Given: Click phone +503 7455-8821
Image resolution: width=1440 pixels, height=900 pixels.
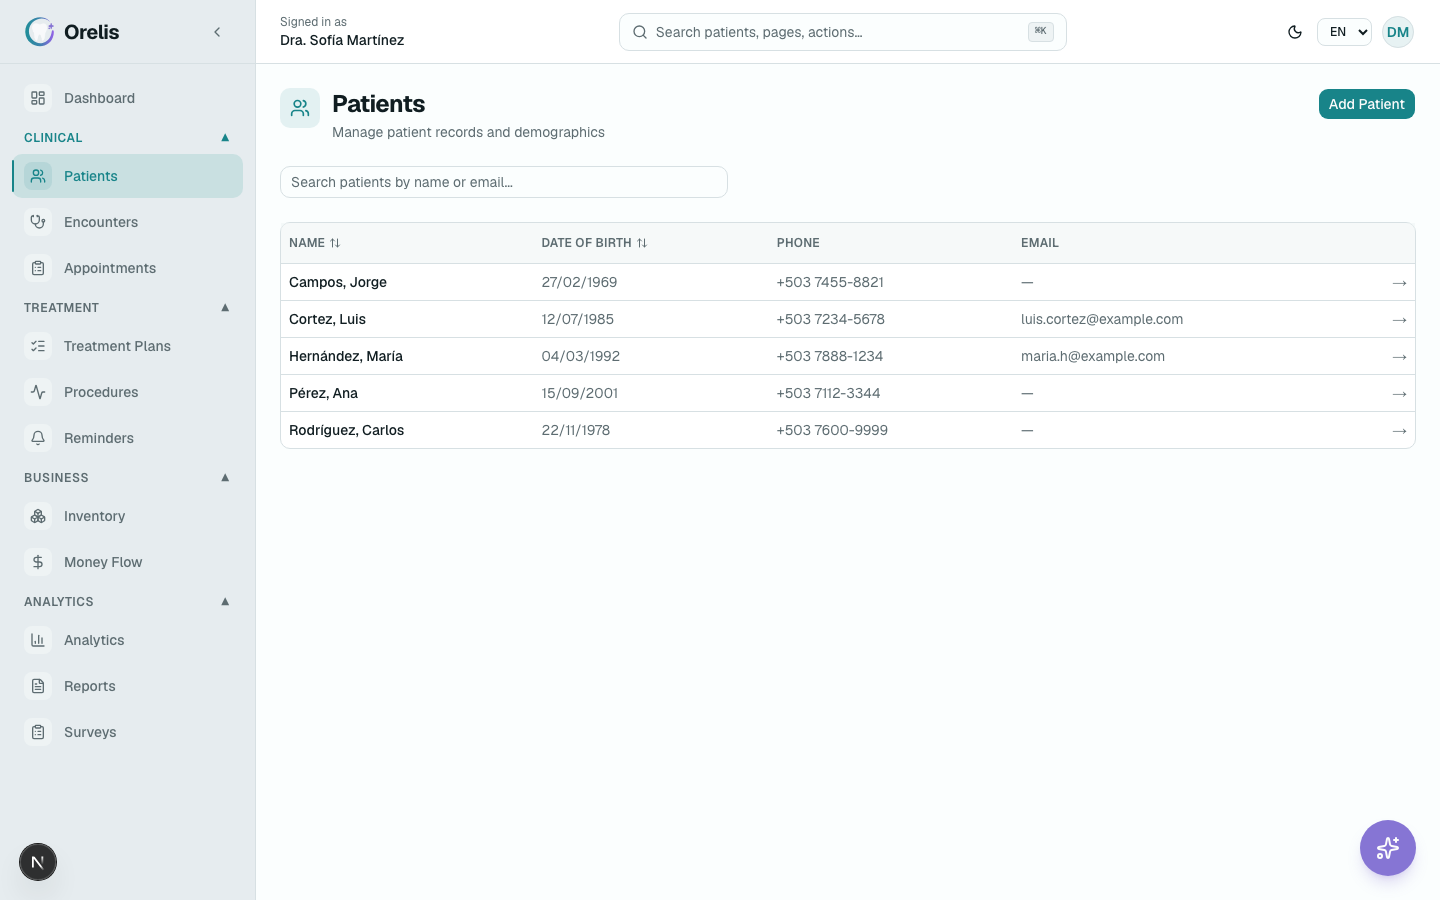Looking at the screenshot, I should 830,282.
